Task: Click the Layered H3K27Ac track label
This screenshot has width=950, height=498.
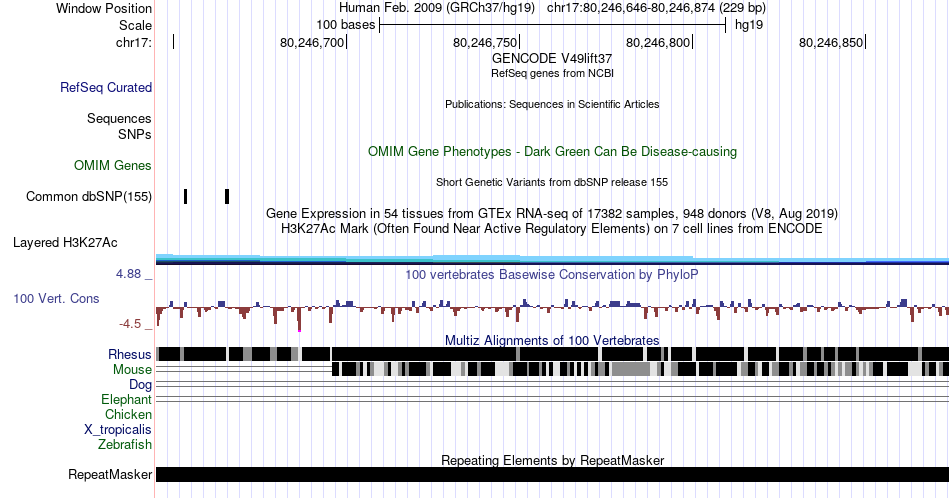Action: 65,242
